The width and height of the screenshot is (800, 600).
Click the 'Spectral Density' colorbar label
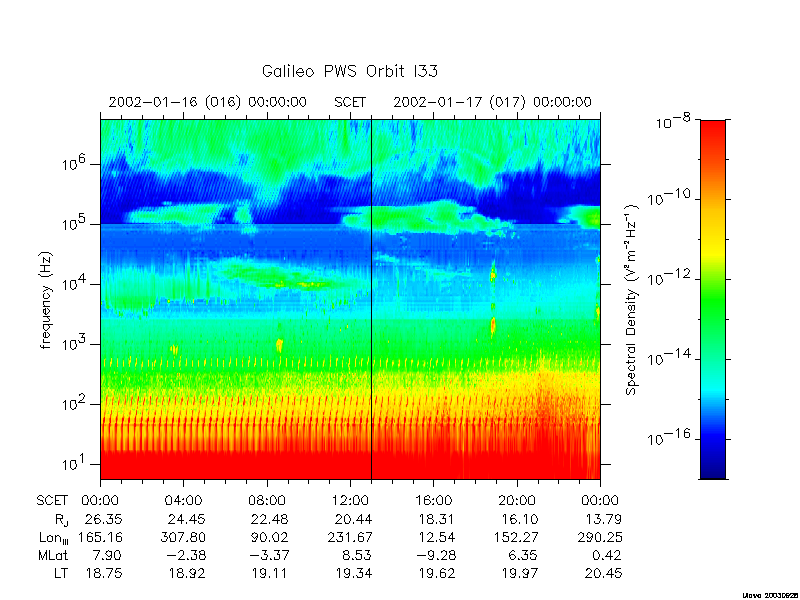[x=631, y=300]
